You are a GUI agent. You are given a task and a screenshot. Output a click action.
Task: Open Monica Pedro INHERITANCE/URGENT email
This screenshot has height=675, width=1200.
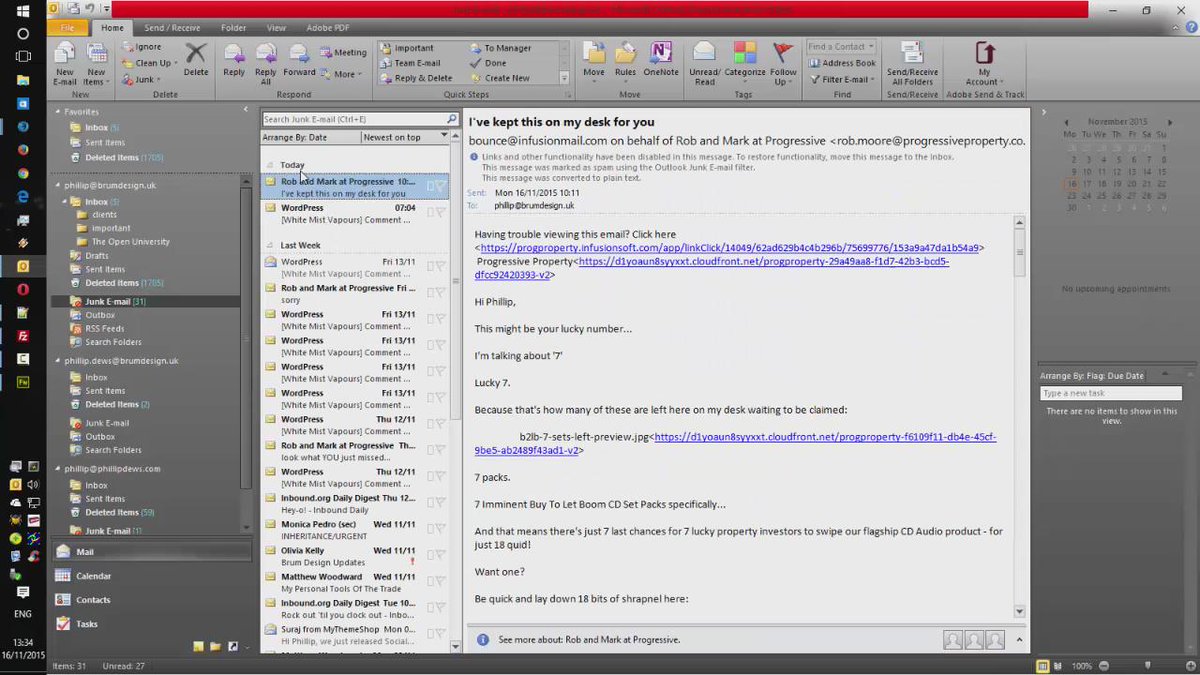click(355, 530)
